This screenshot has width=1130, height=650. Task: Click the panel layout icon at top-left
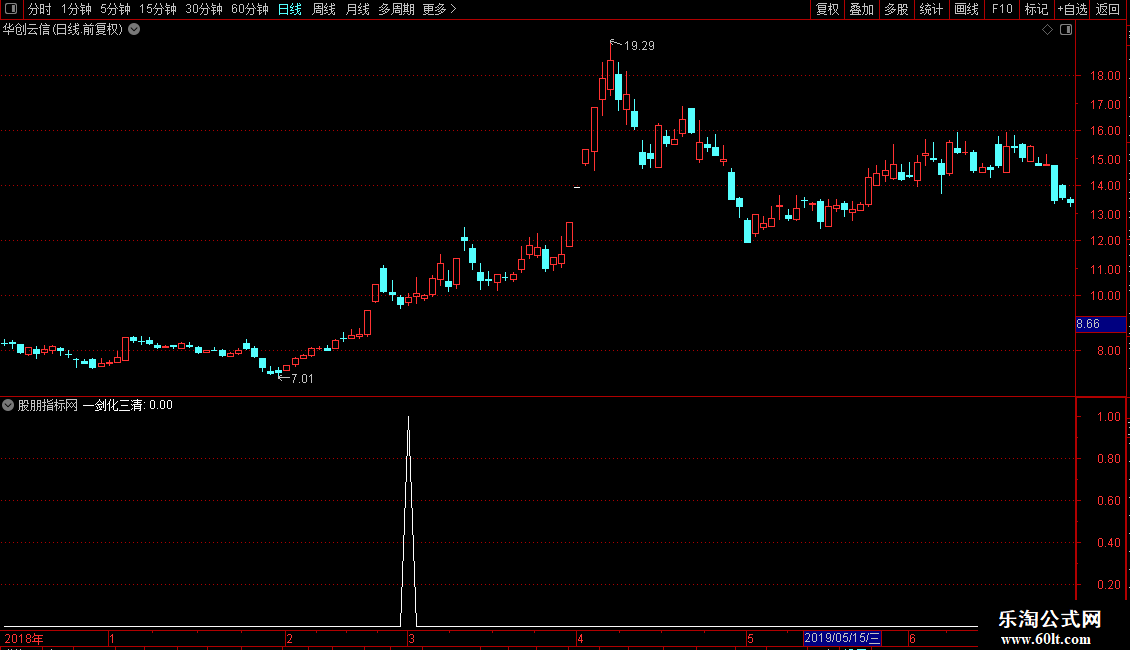click(11, 9)
